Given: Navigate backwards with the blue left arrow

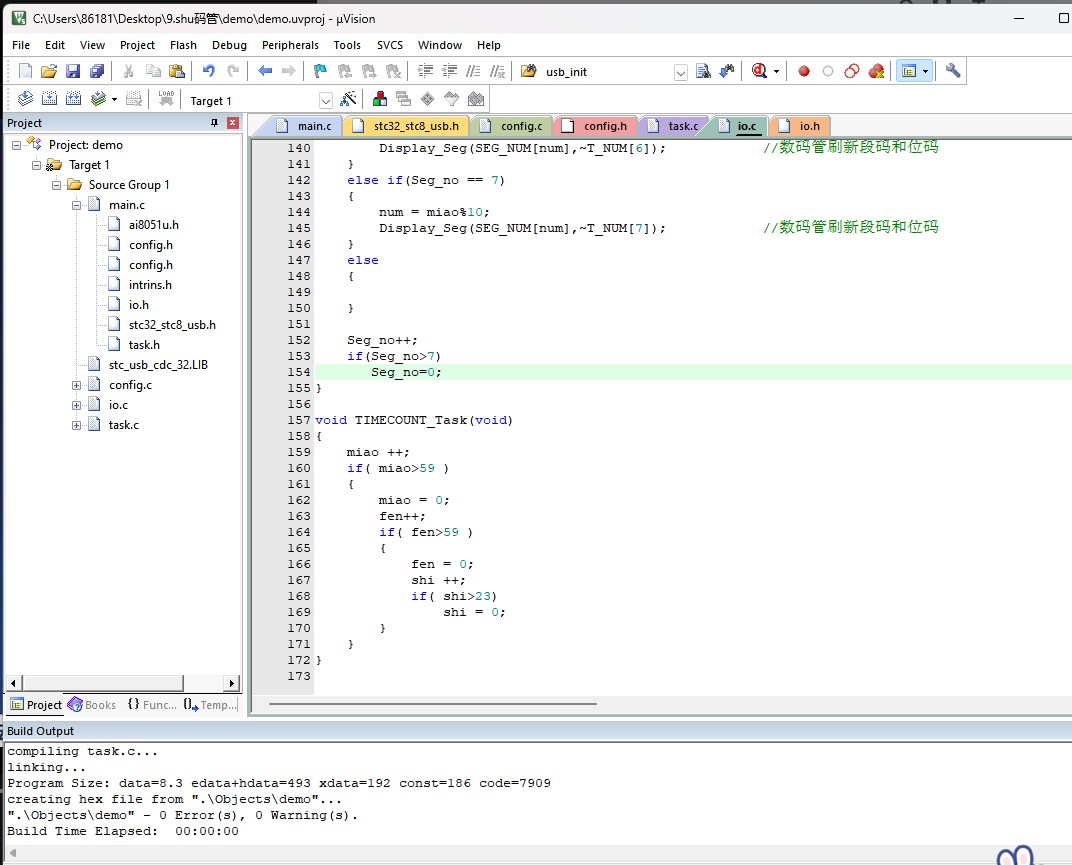Looking at the screenshot, I should point(265,71).
